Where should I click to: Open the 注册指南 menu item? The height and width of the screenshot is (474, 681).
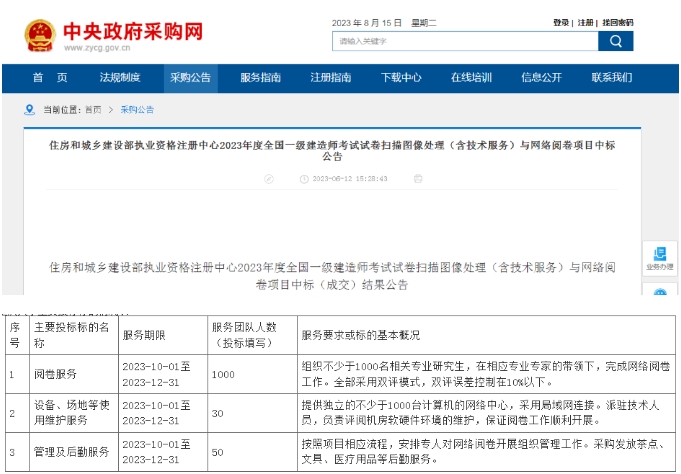(331, 78)
